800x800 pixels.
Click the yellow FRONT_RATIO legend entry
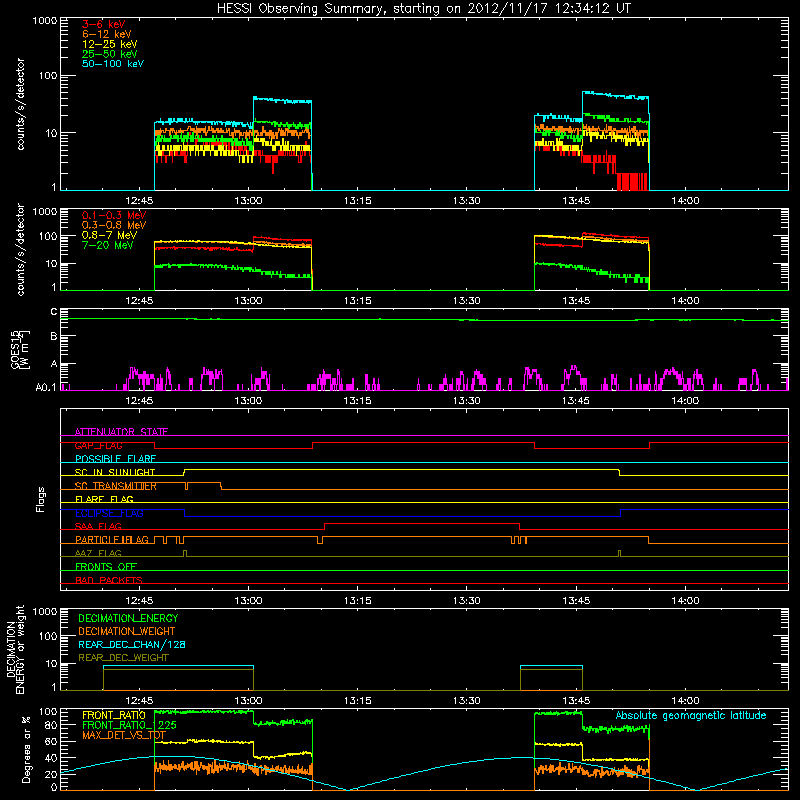tap(114, 715)
